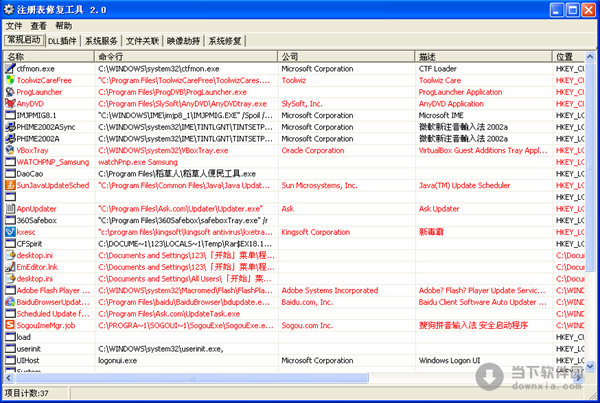Open the 查看 menu
The image size is (600, 403).
(x=38, y=25)
